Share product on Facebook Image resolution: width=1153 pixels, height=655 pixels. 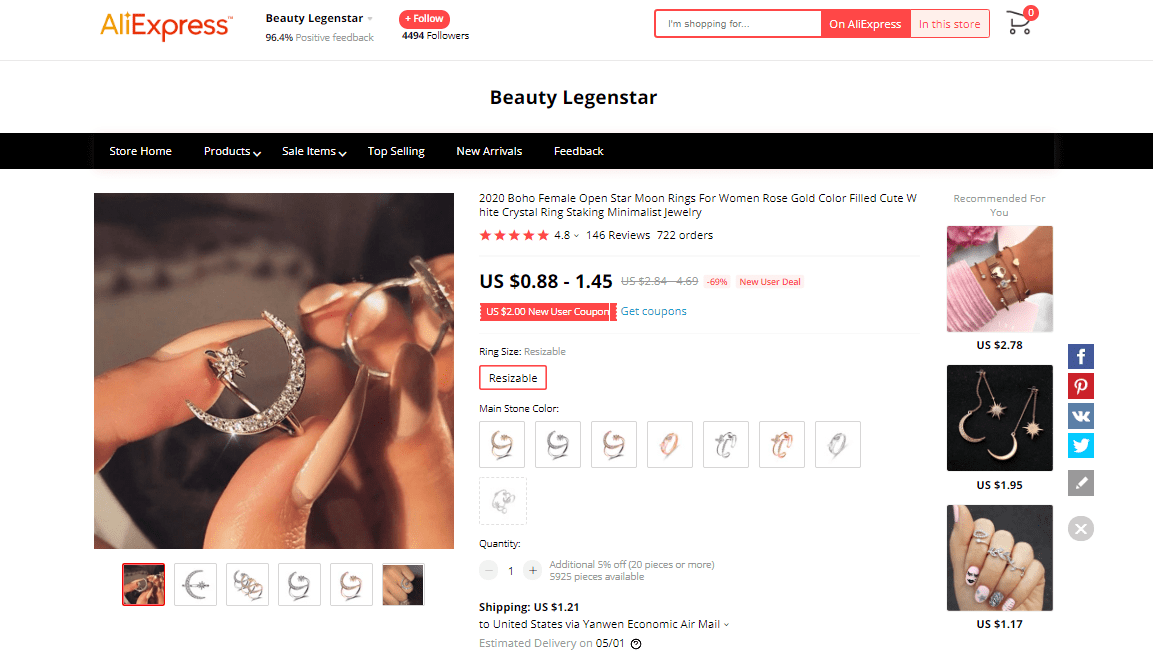[x=1081, y=357]
